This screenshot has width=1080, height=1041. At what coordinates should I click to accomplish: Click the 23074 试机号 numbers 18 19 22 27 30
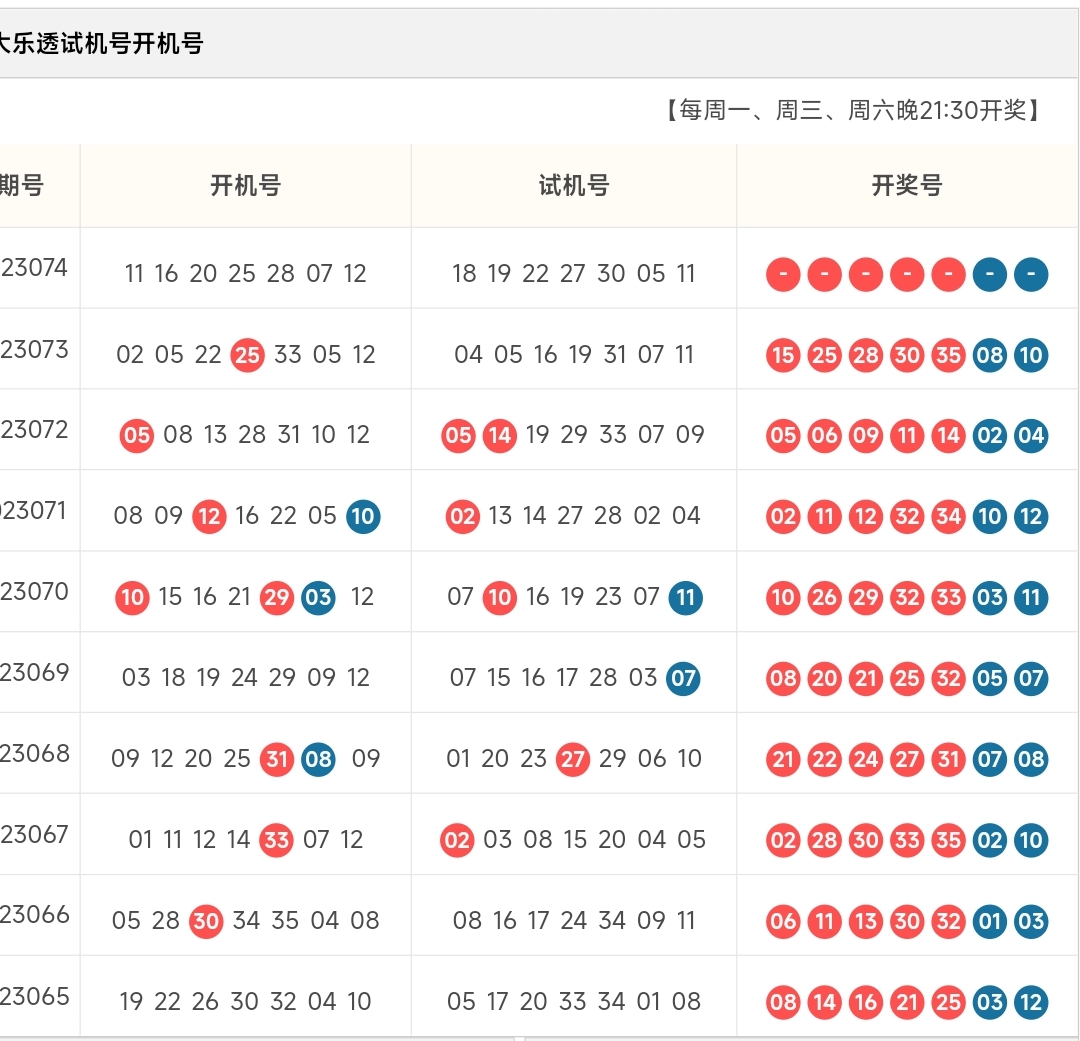pos(539,274)
